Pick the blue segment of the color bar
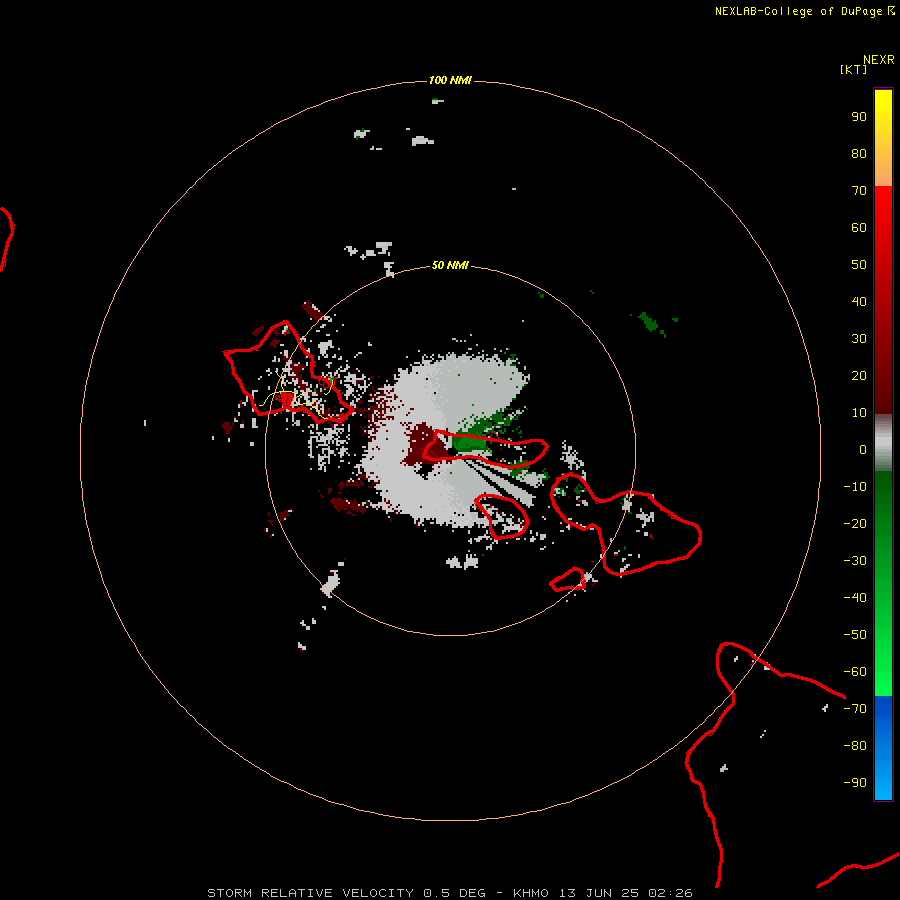Image resolution: width=900 pixels, height=900 pixels. click(883, 747)
